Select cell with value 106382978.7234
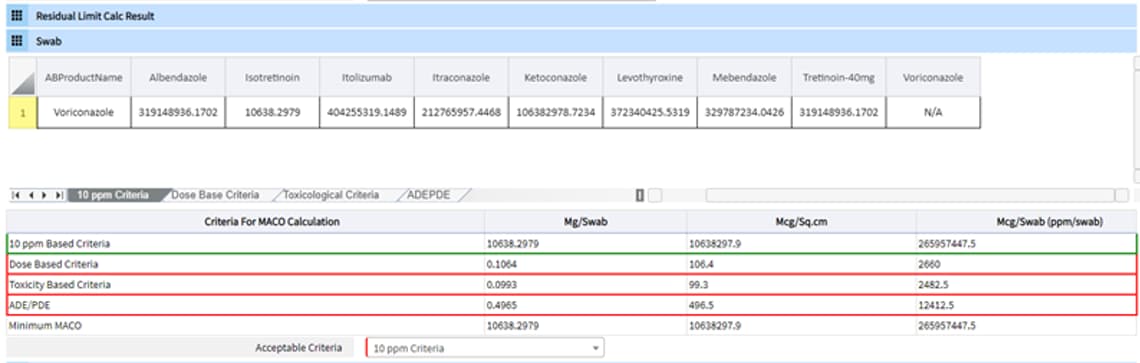 (555, 113)
